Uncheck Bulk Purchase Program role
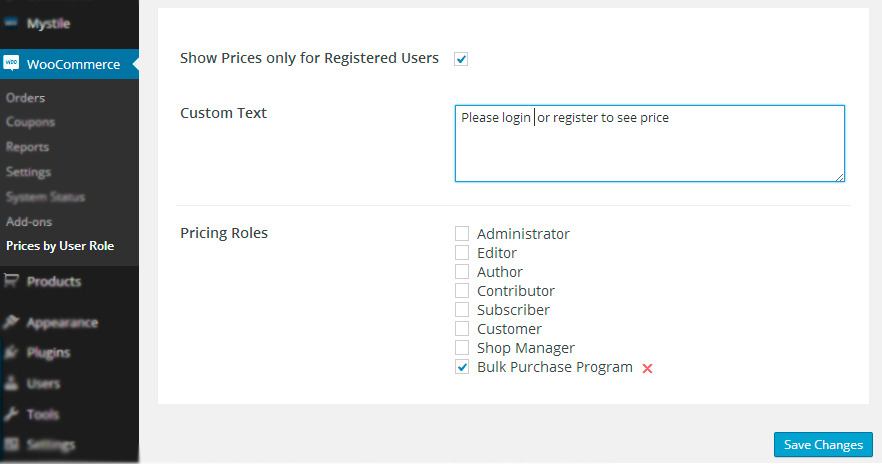Image resolution: width=882 pixels, height=464 pixels. [462, 367]
